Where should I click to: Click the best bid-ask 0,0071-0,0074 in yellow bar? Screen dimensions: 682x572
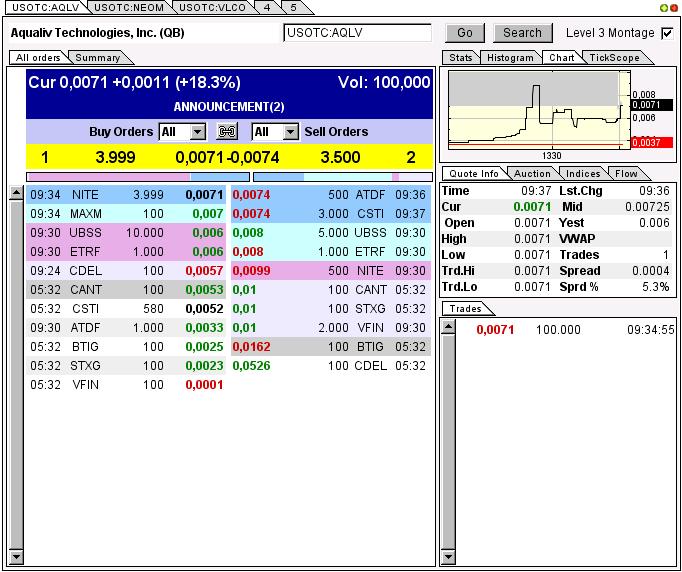(227, 157)
